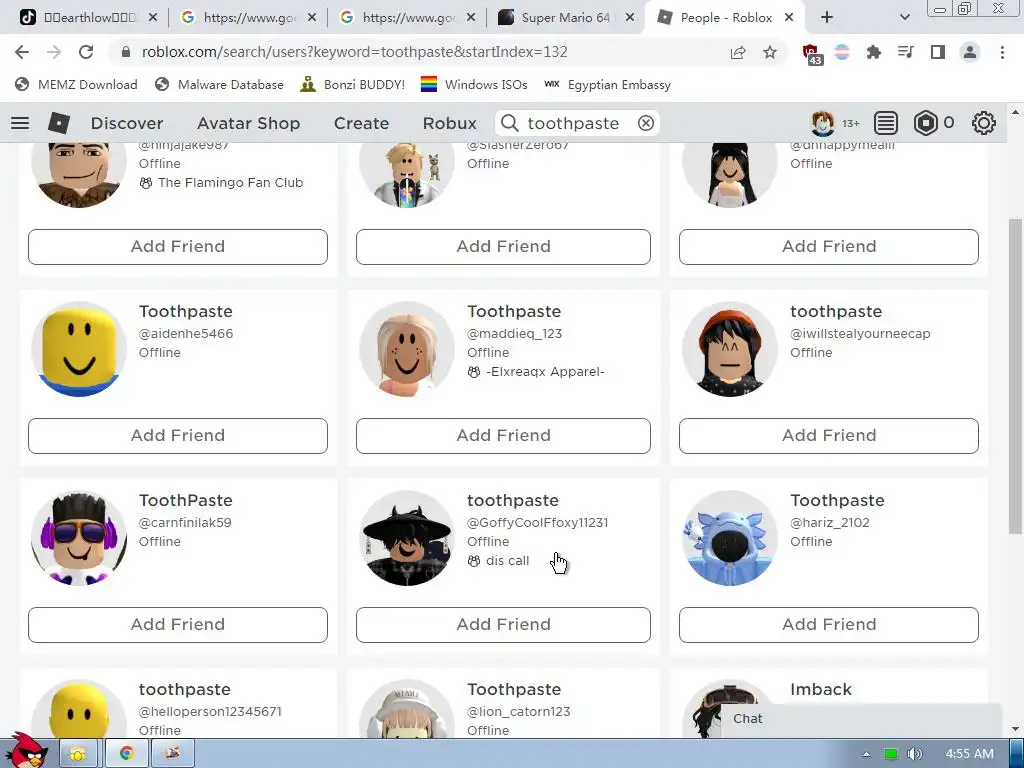
Task: Add friend for iwillstealyourneecap
Action: tap(829, 436)
